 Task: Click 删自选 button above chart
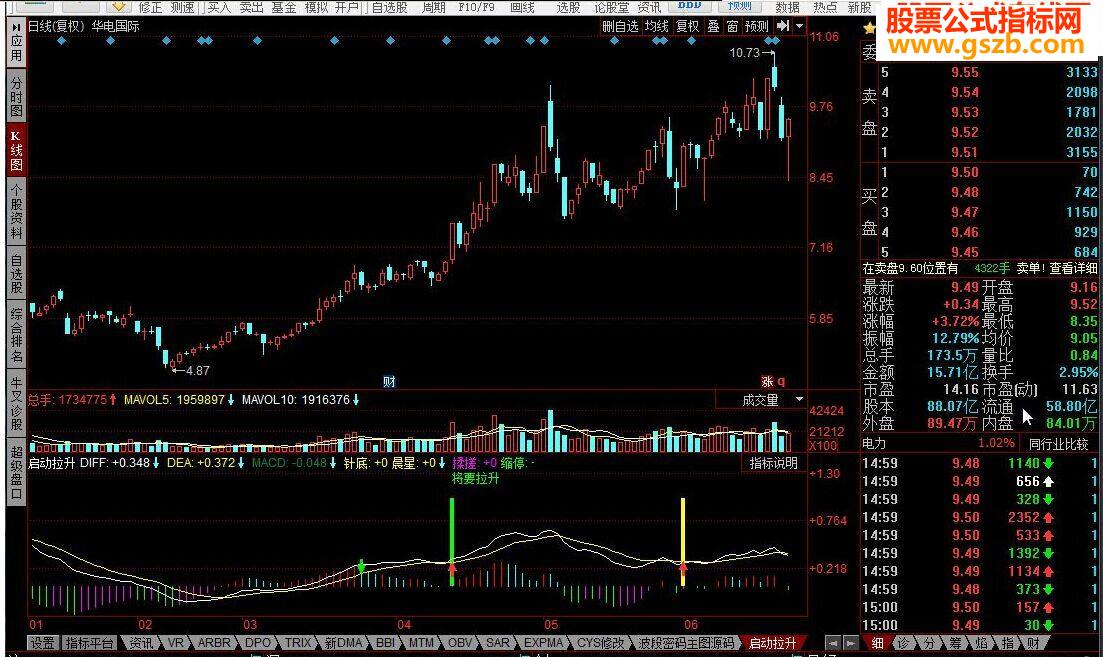click(620, 26)
